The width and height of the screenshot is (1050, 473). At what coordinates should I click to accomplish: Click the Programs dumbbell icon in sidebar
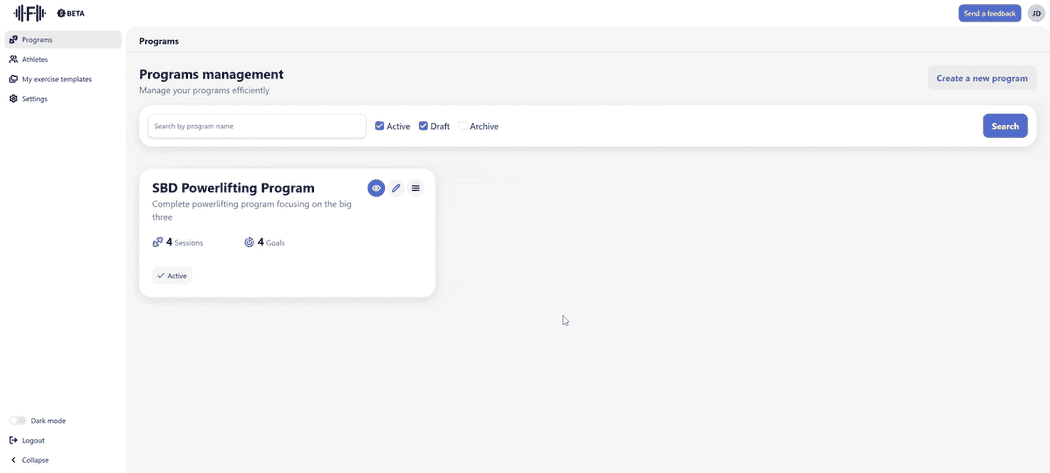point(13,40)
